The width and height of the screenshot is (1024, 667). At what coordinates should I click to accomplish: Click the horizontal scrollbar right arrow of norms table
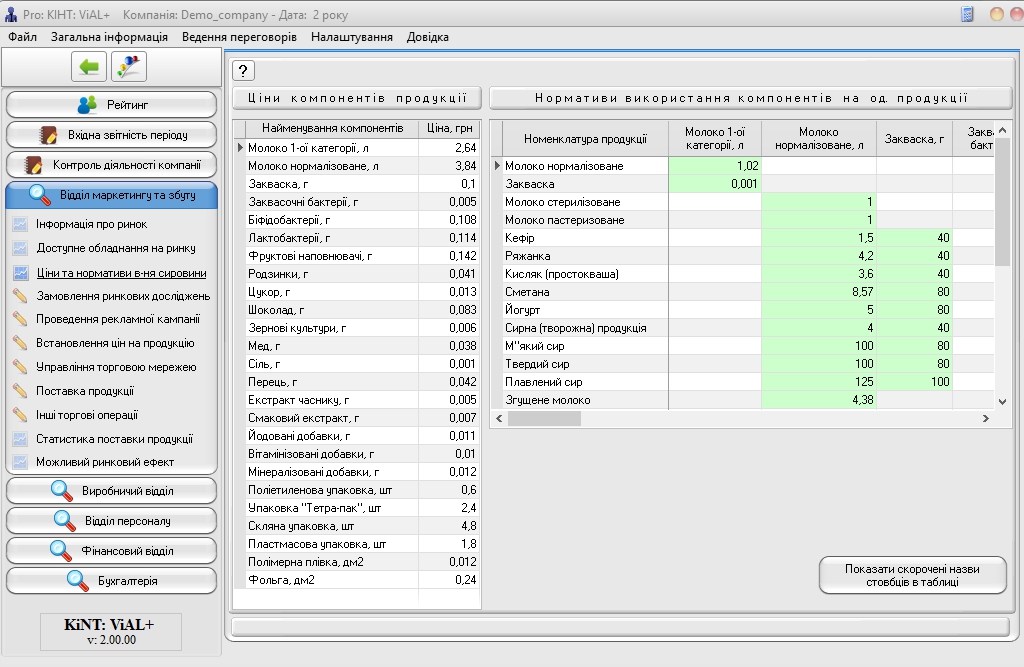pos(989,418)
